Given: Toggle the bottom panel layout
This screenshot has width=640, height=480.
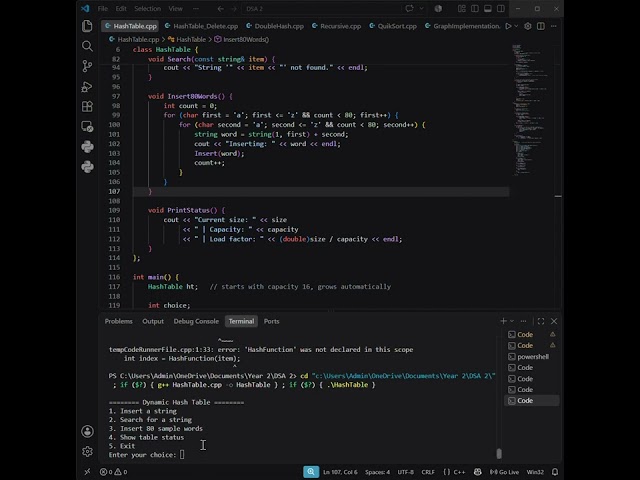Looking at the screenshot, I should [x=488, y=9].
